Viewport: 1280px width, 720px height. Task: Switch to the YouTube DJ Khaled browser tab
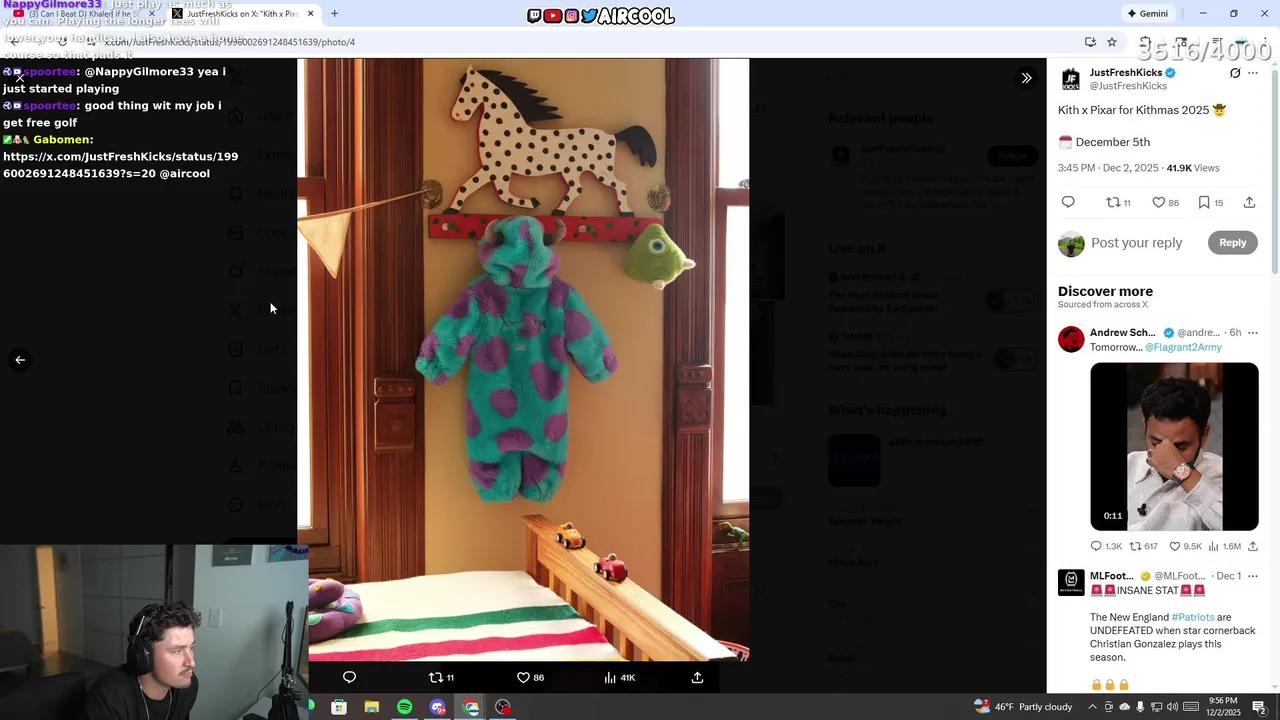click(85, 14)
